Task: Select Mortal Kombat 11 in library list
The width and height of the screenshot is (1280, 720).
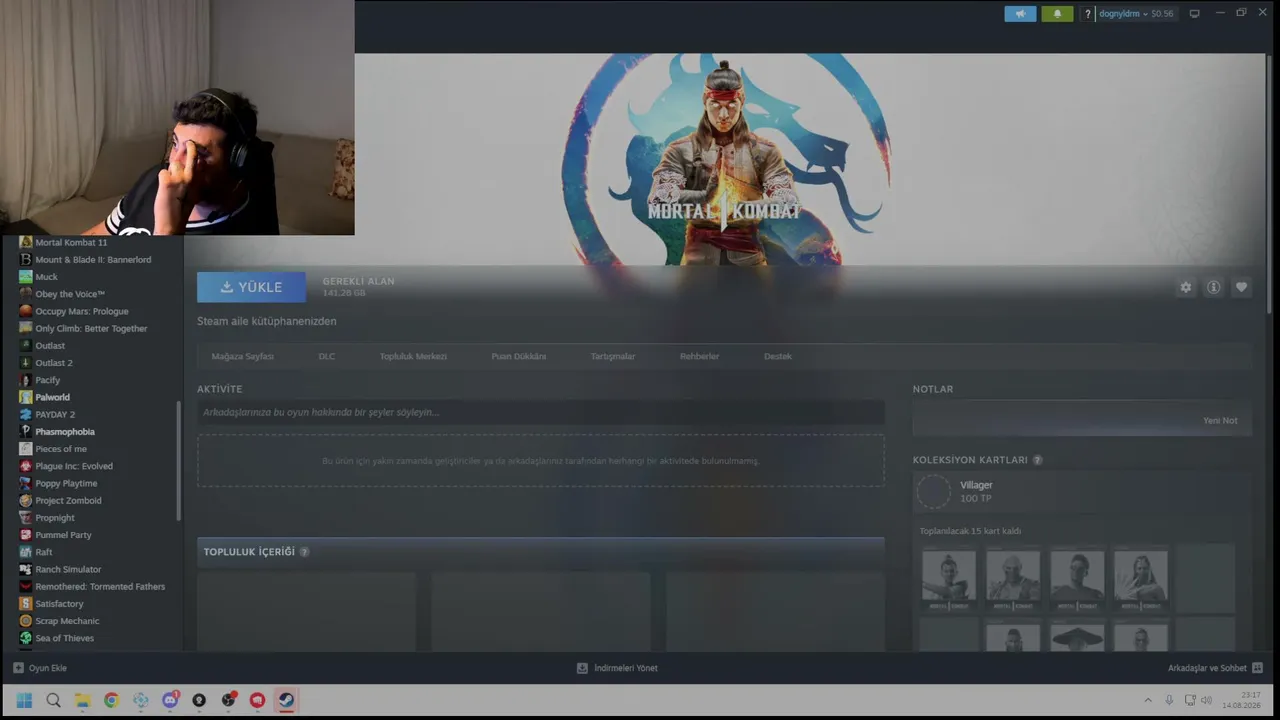Action: (71, 242)
